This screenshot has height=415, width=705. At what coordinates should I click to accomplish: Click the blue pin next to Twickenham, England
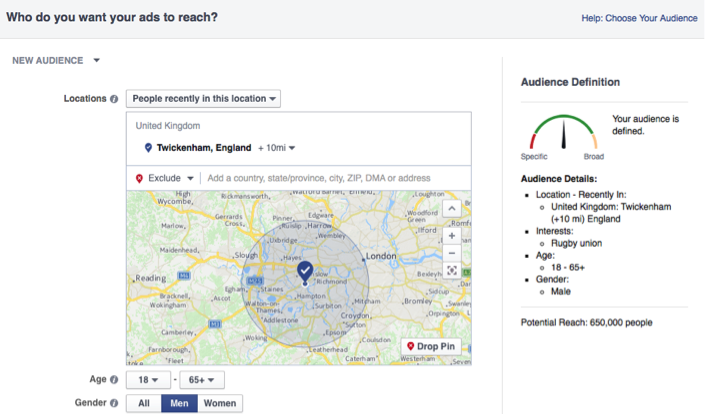(148, 147)
